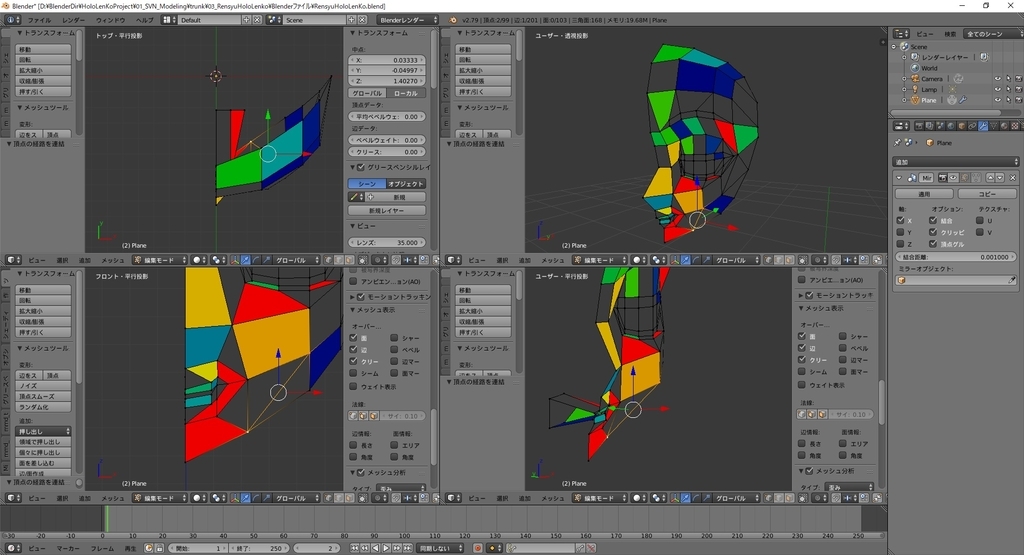
Task: Click the 新規レイヤー button
Action: tap(387, 210)
